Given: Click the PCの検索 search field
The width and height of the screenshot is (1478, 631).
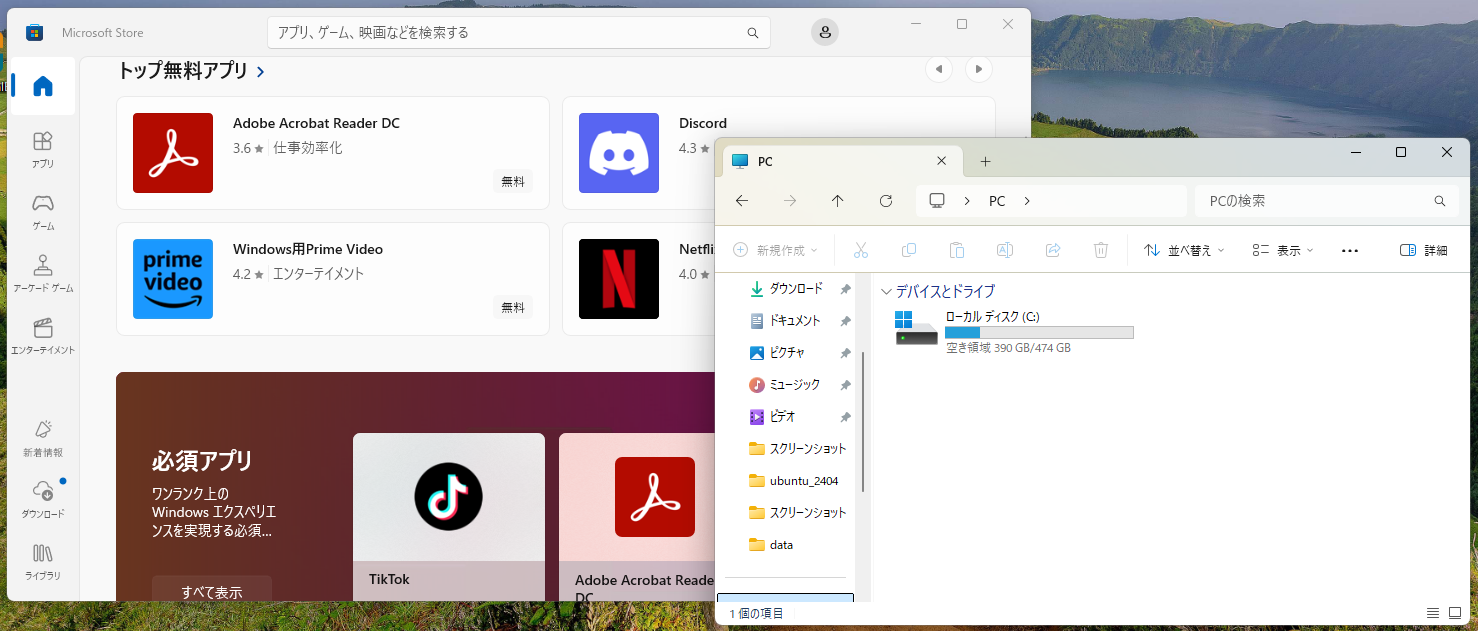Looking at the screenshot, I should coord(1325,201).
